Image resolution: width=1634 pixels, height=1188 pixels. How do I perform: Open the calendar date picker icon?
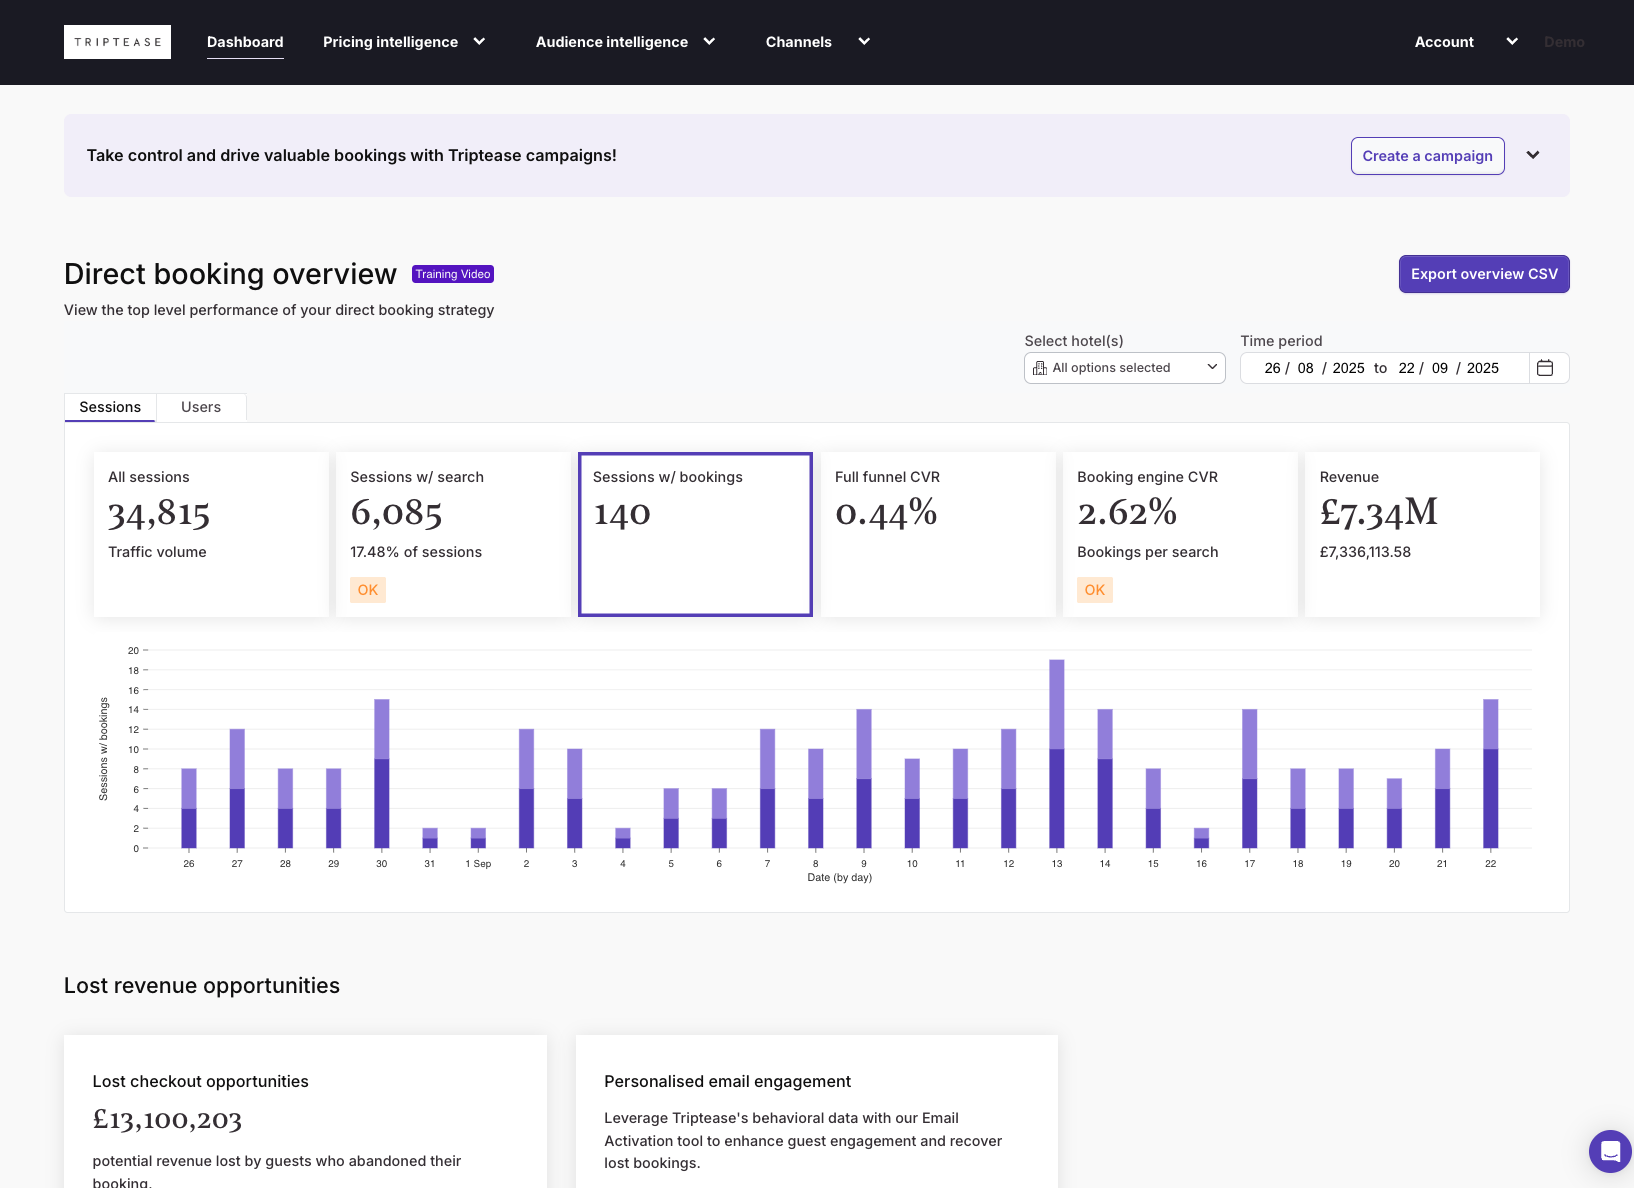[1544, 368]
